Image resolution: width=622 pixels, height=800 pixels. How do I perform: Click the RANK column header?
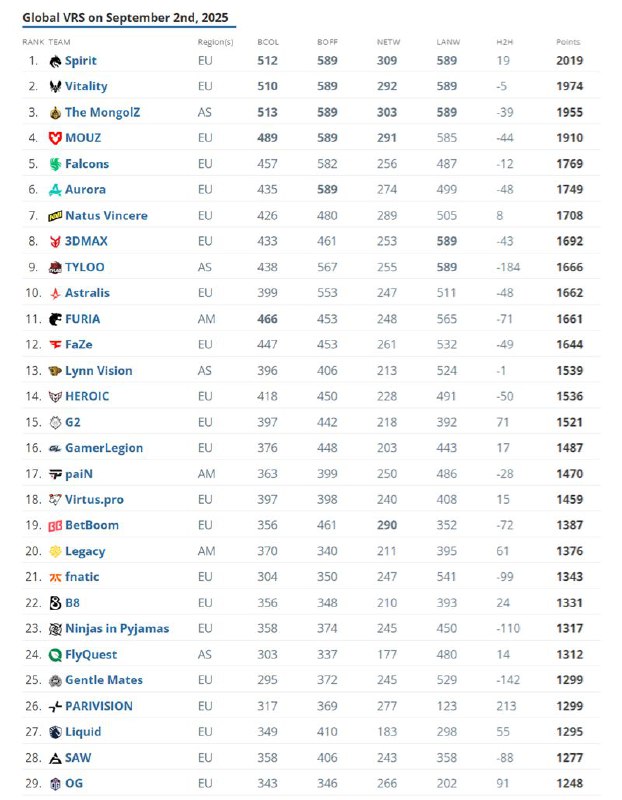[x=33, y=42]
